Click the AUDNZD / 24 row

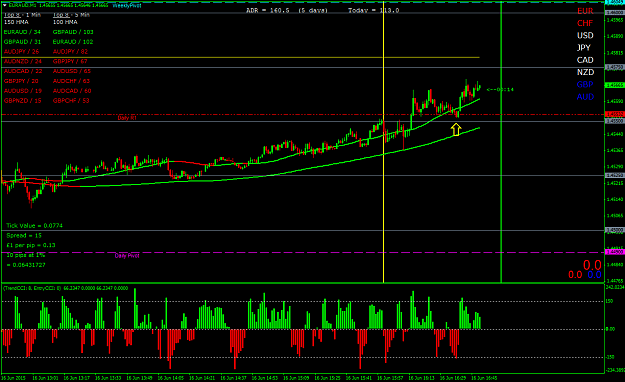point(23,61)
